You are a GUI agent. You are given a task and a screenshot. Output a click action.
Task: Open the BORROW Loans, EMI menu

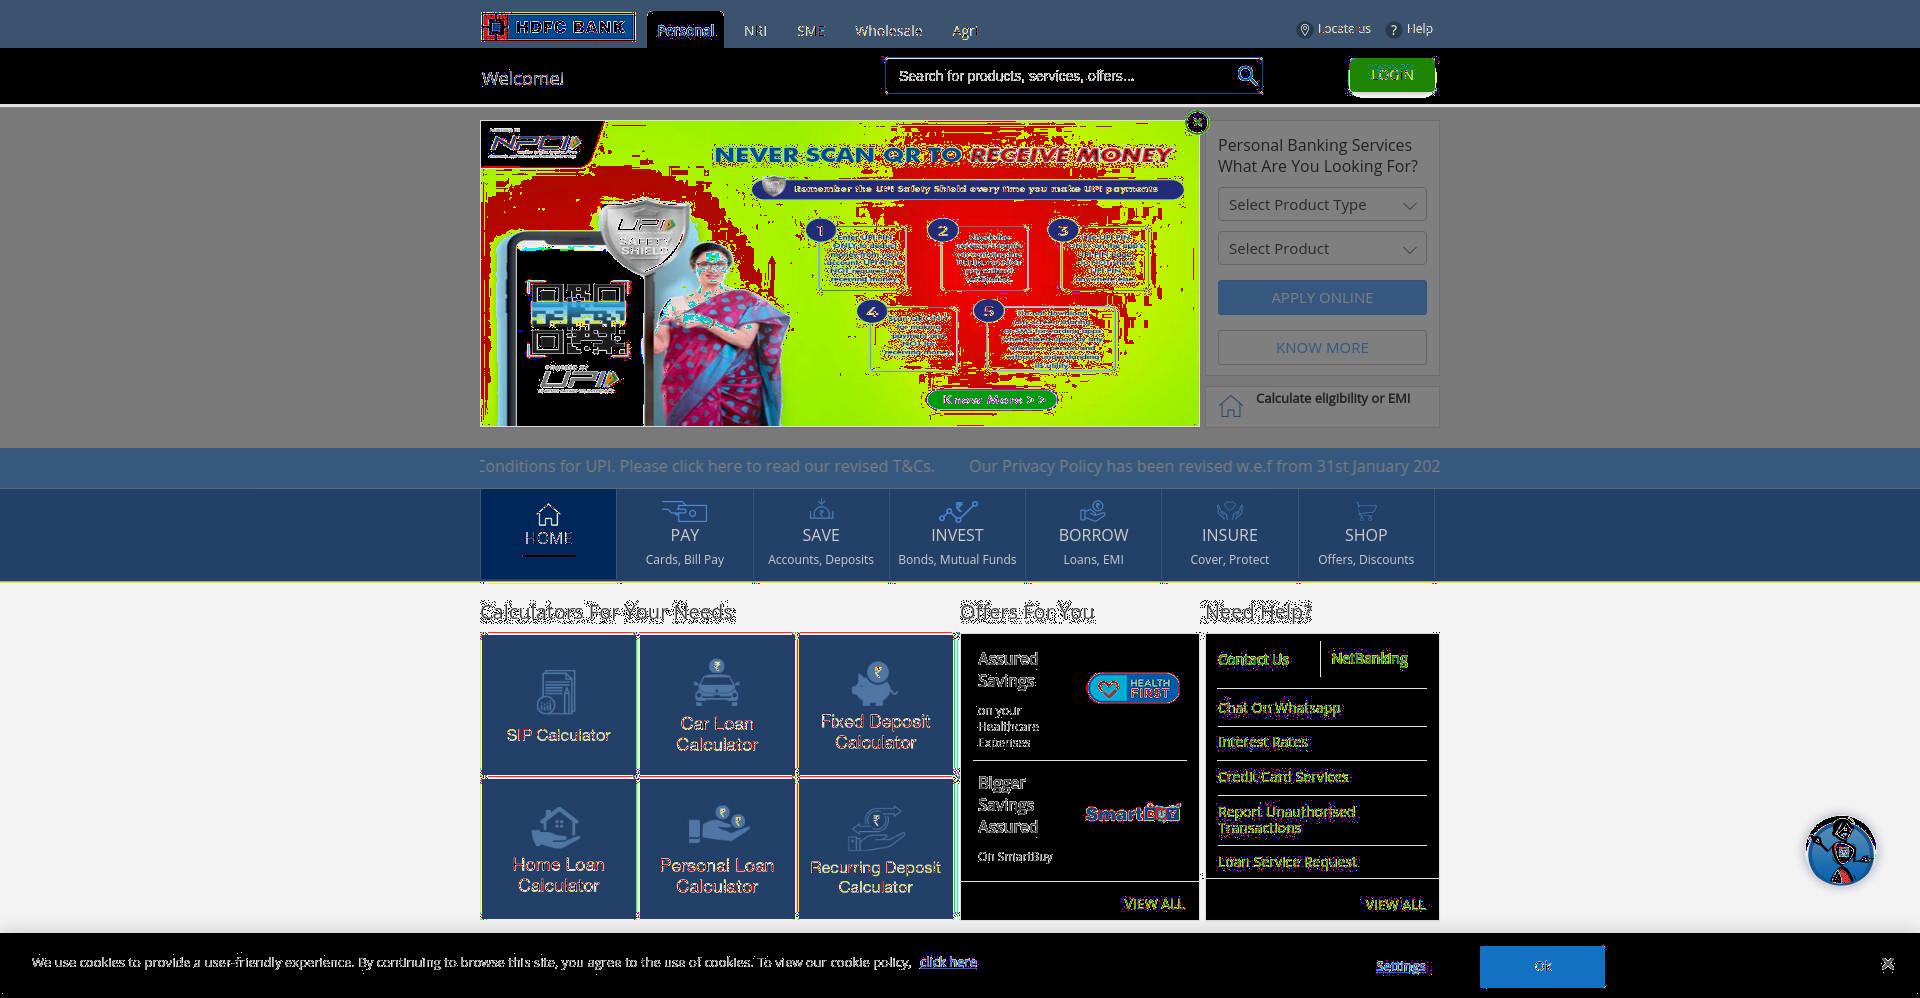1093,535
